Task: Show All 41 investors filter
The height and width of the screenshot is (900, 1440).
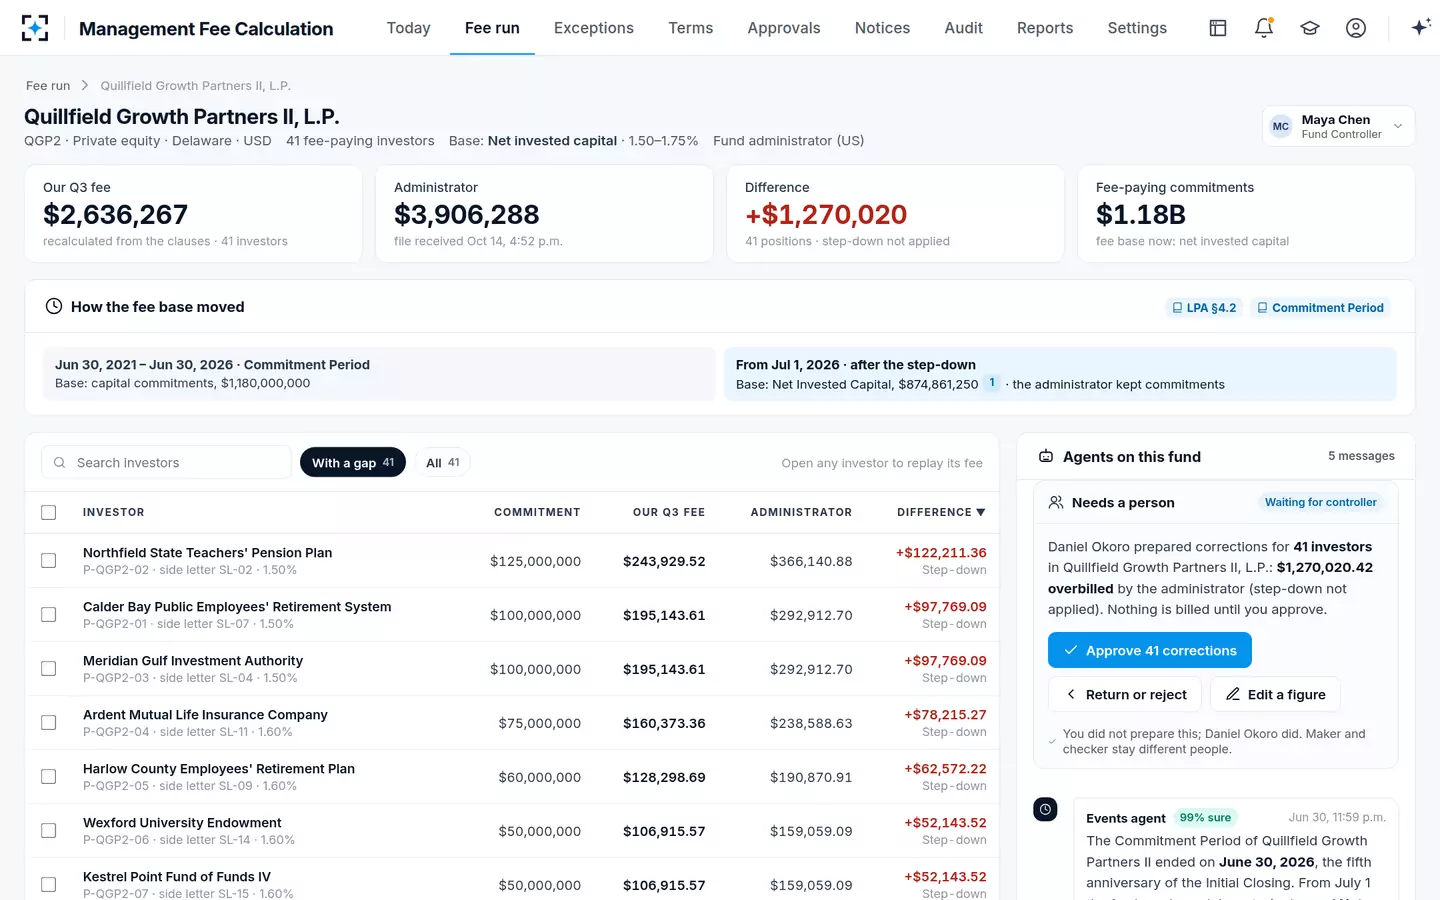Action: point(442,462)
